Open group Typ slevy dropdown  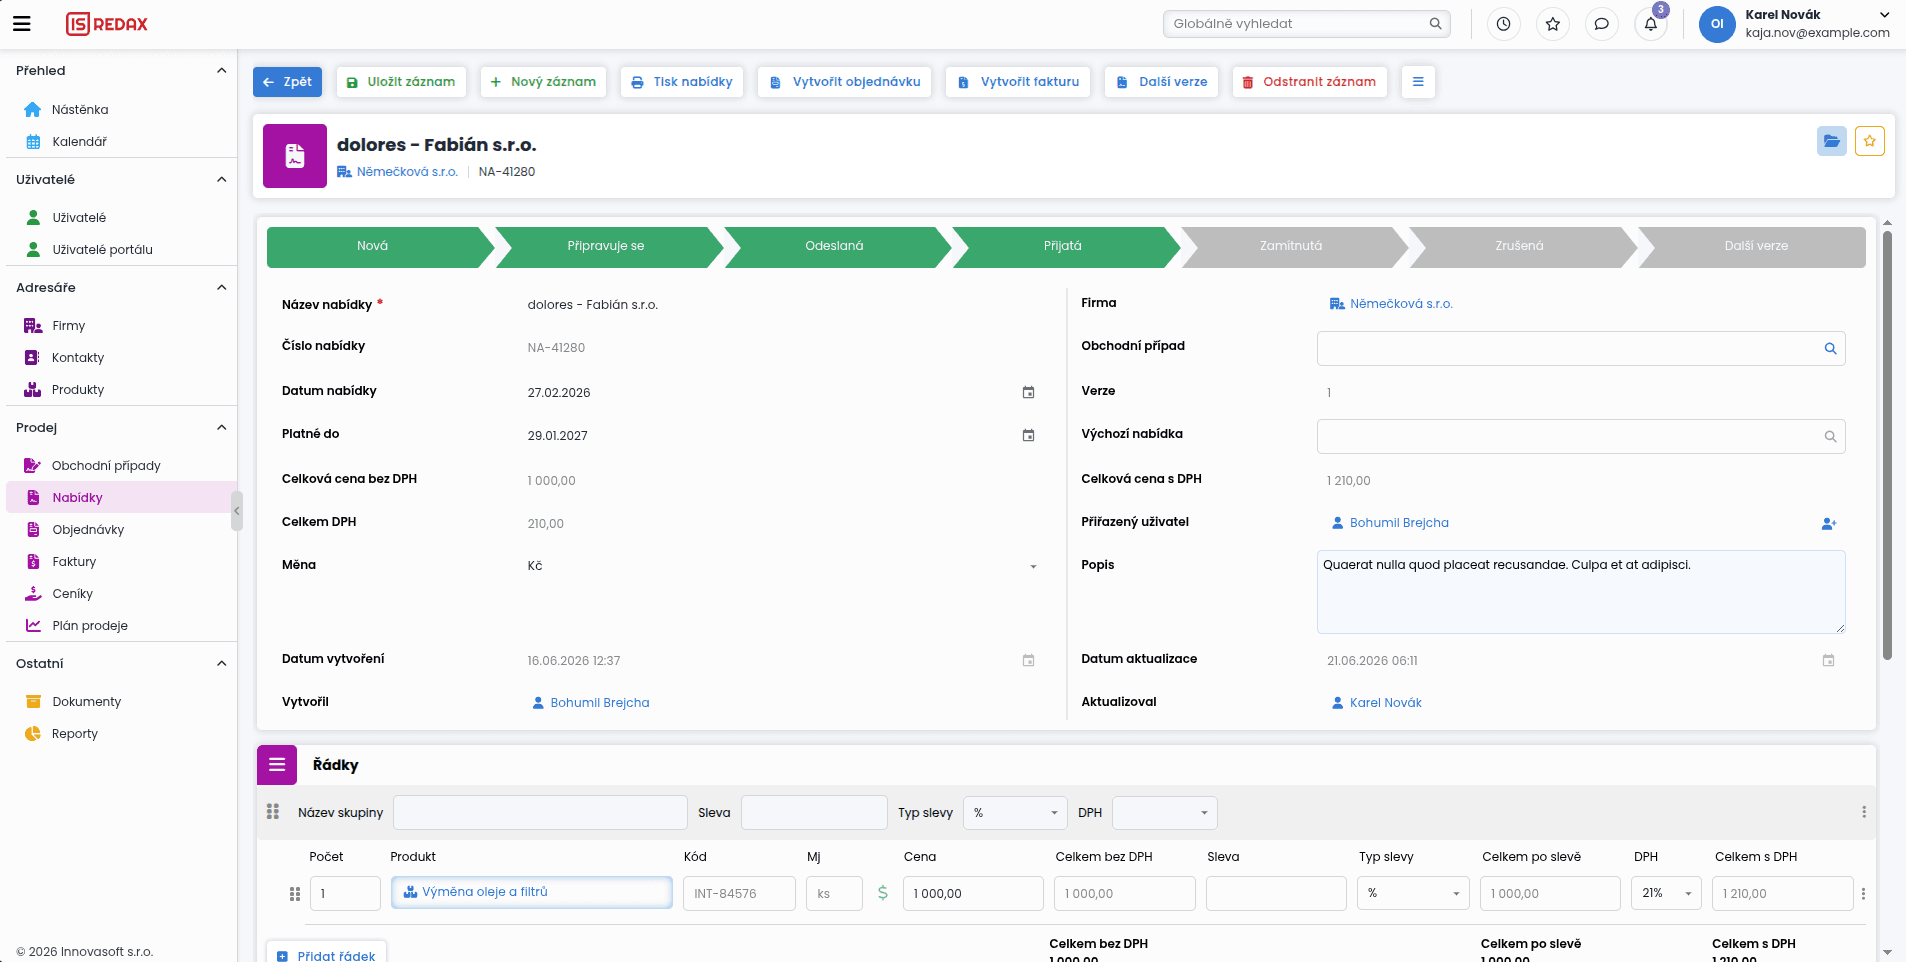[x=1015, y=813]
